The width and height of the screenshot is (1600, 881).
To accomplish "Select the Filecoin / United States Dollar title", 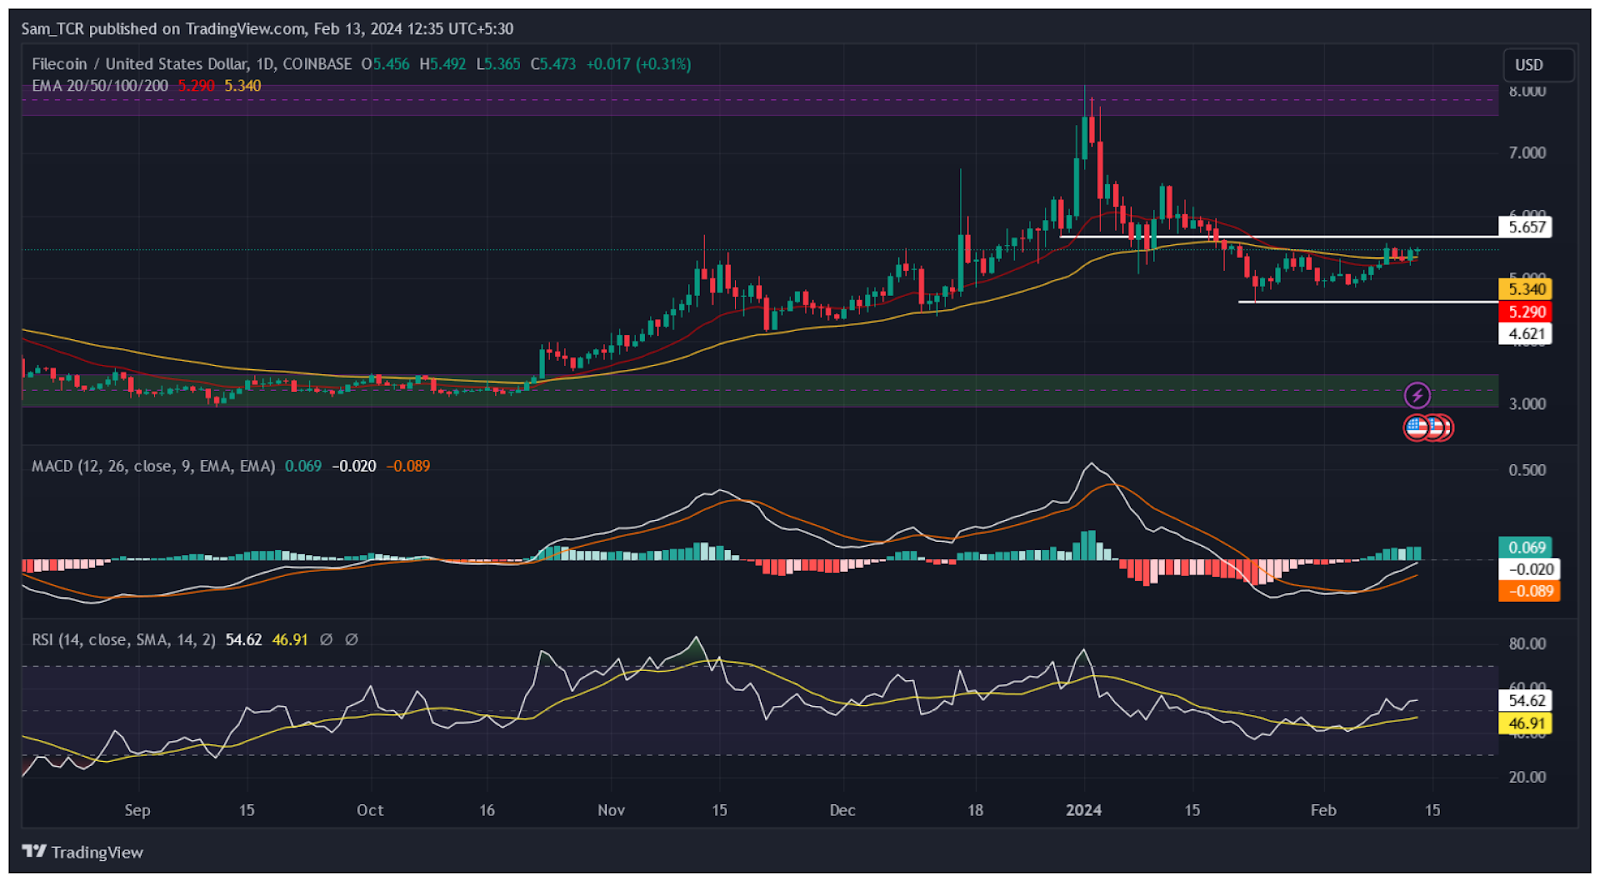I will 139,64.
